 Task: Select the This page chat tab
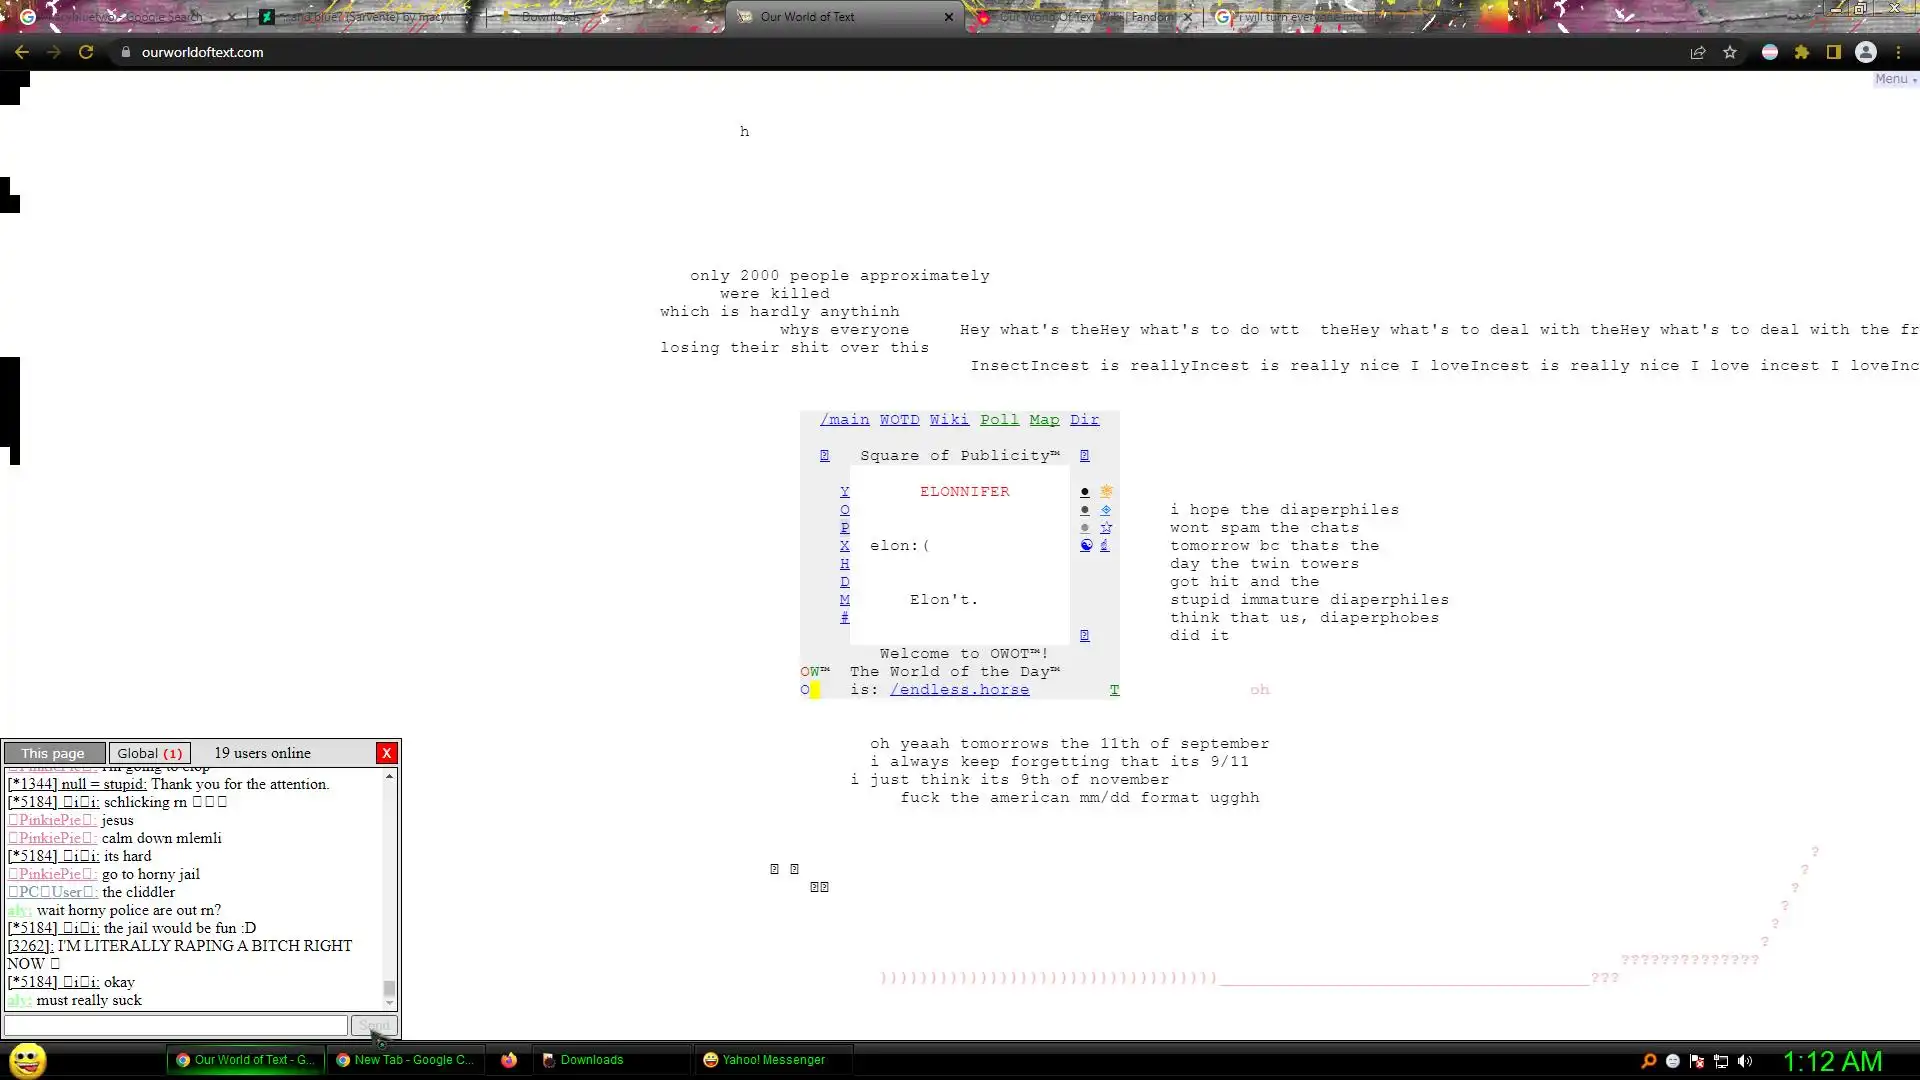click(54, 753)
